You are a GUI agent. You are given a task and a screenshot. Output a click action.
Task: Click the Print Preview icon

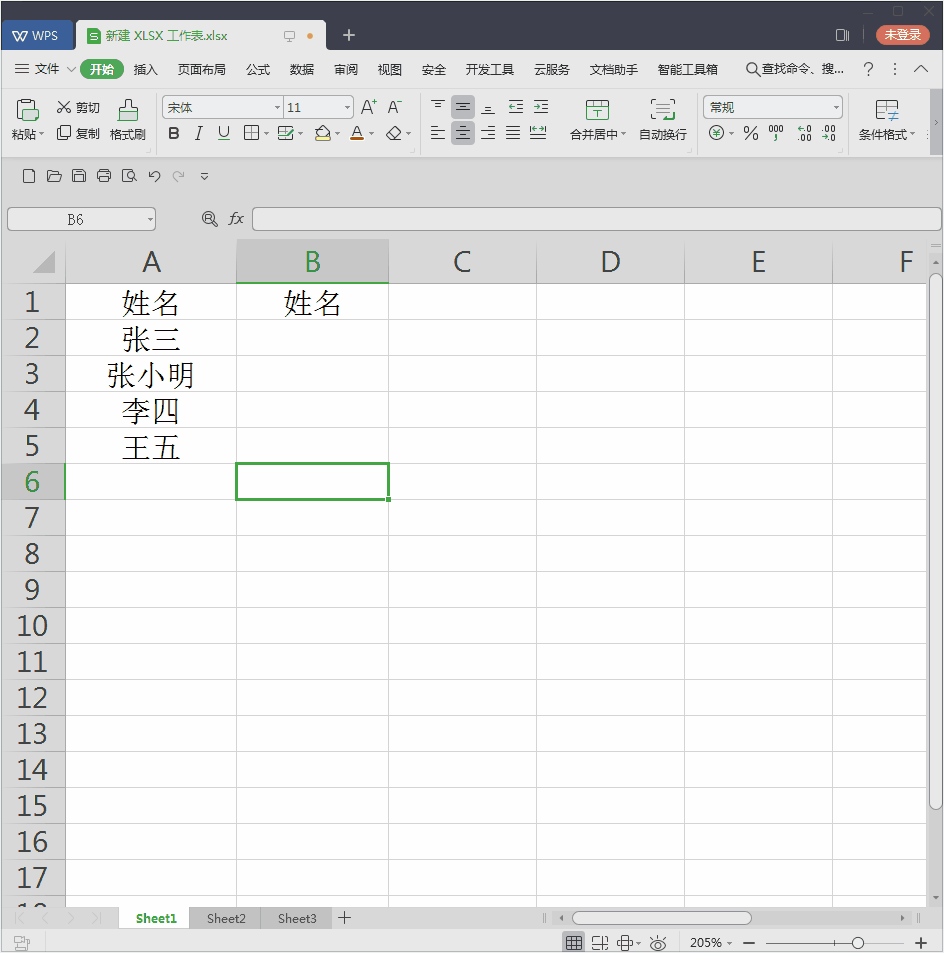129,176
